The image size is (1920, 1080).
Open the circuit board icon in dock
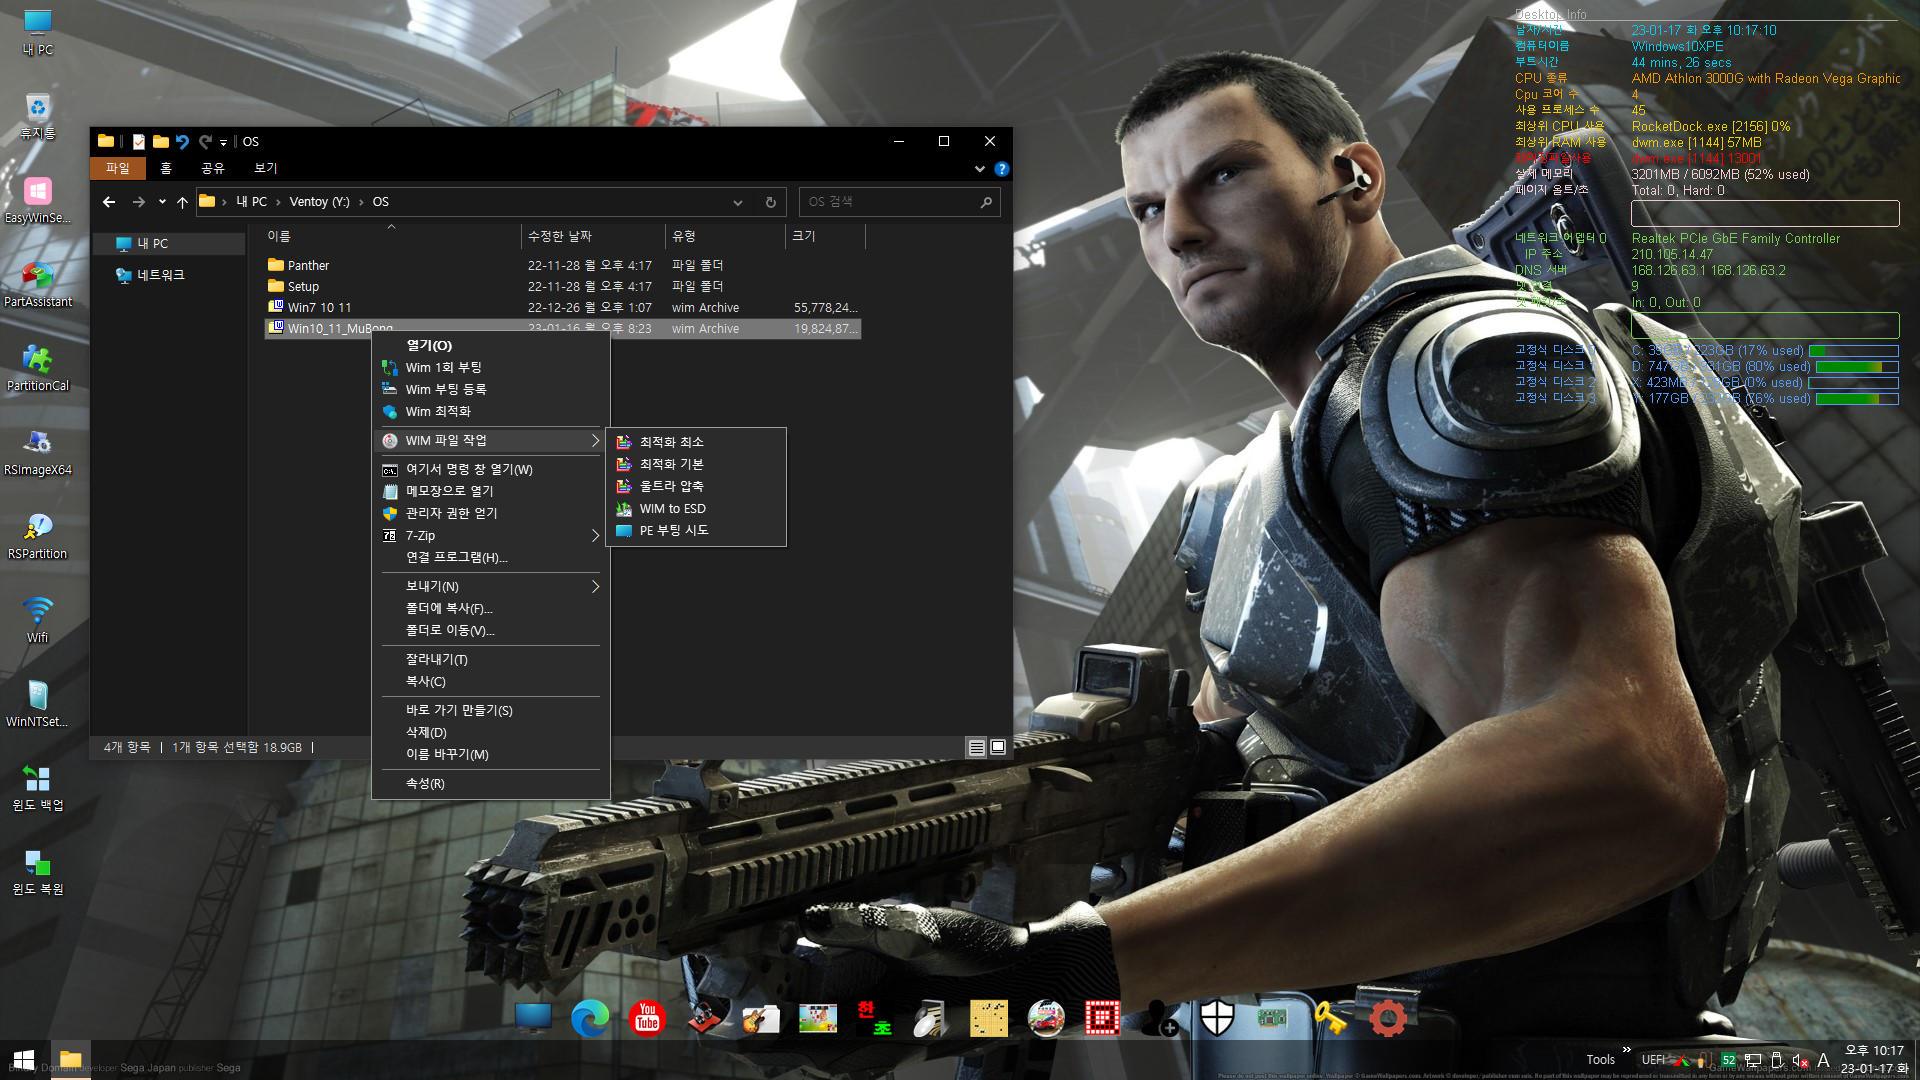coord(1272,1018)
